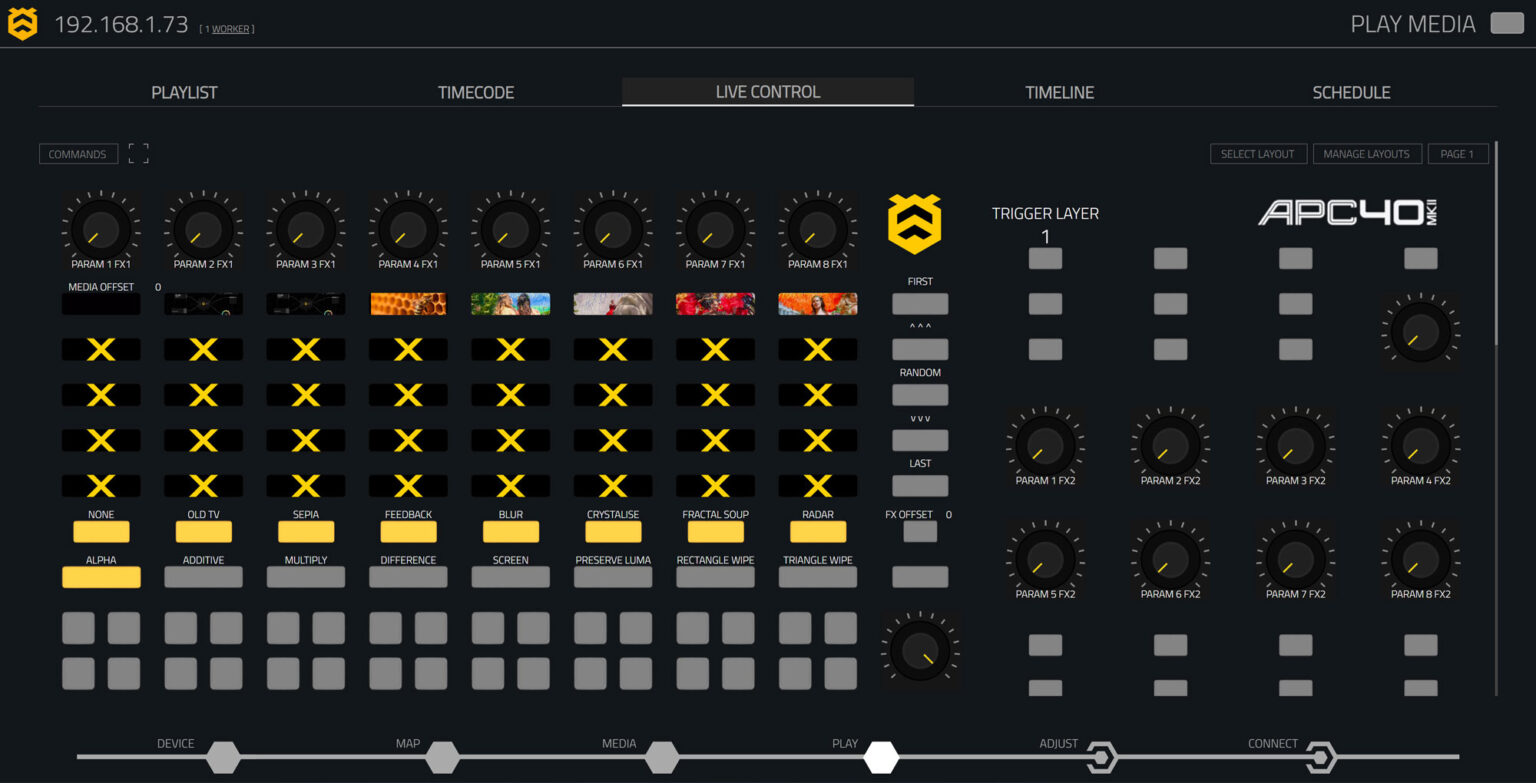This screenshot has height=783, width=1536.
Task: Click the MANAGE LAYOUTS button
Action: 1367,153
